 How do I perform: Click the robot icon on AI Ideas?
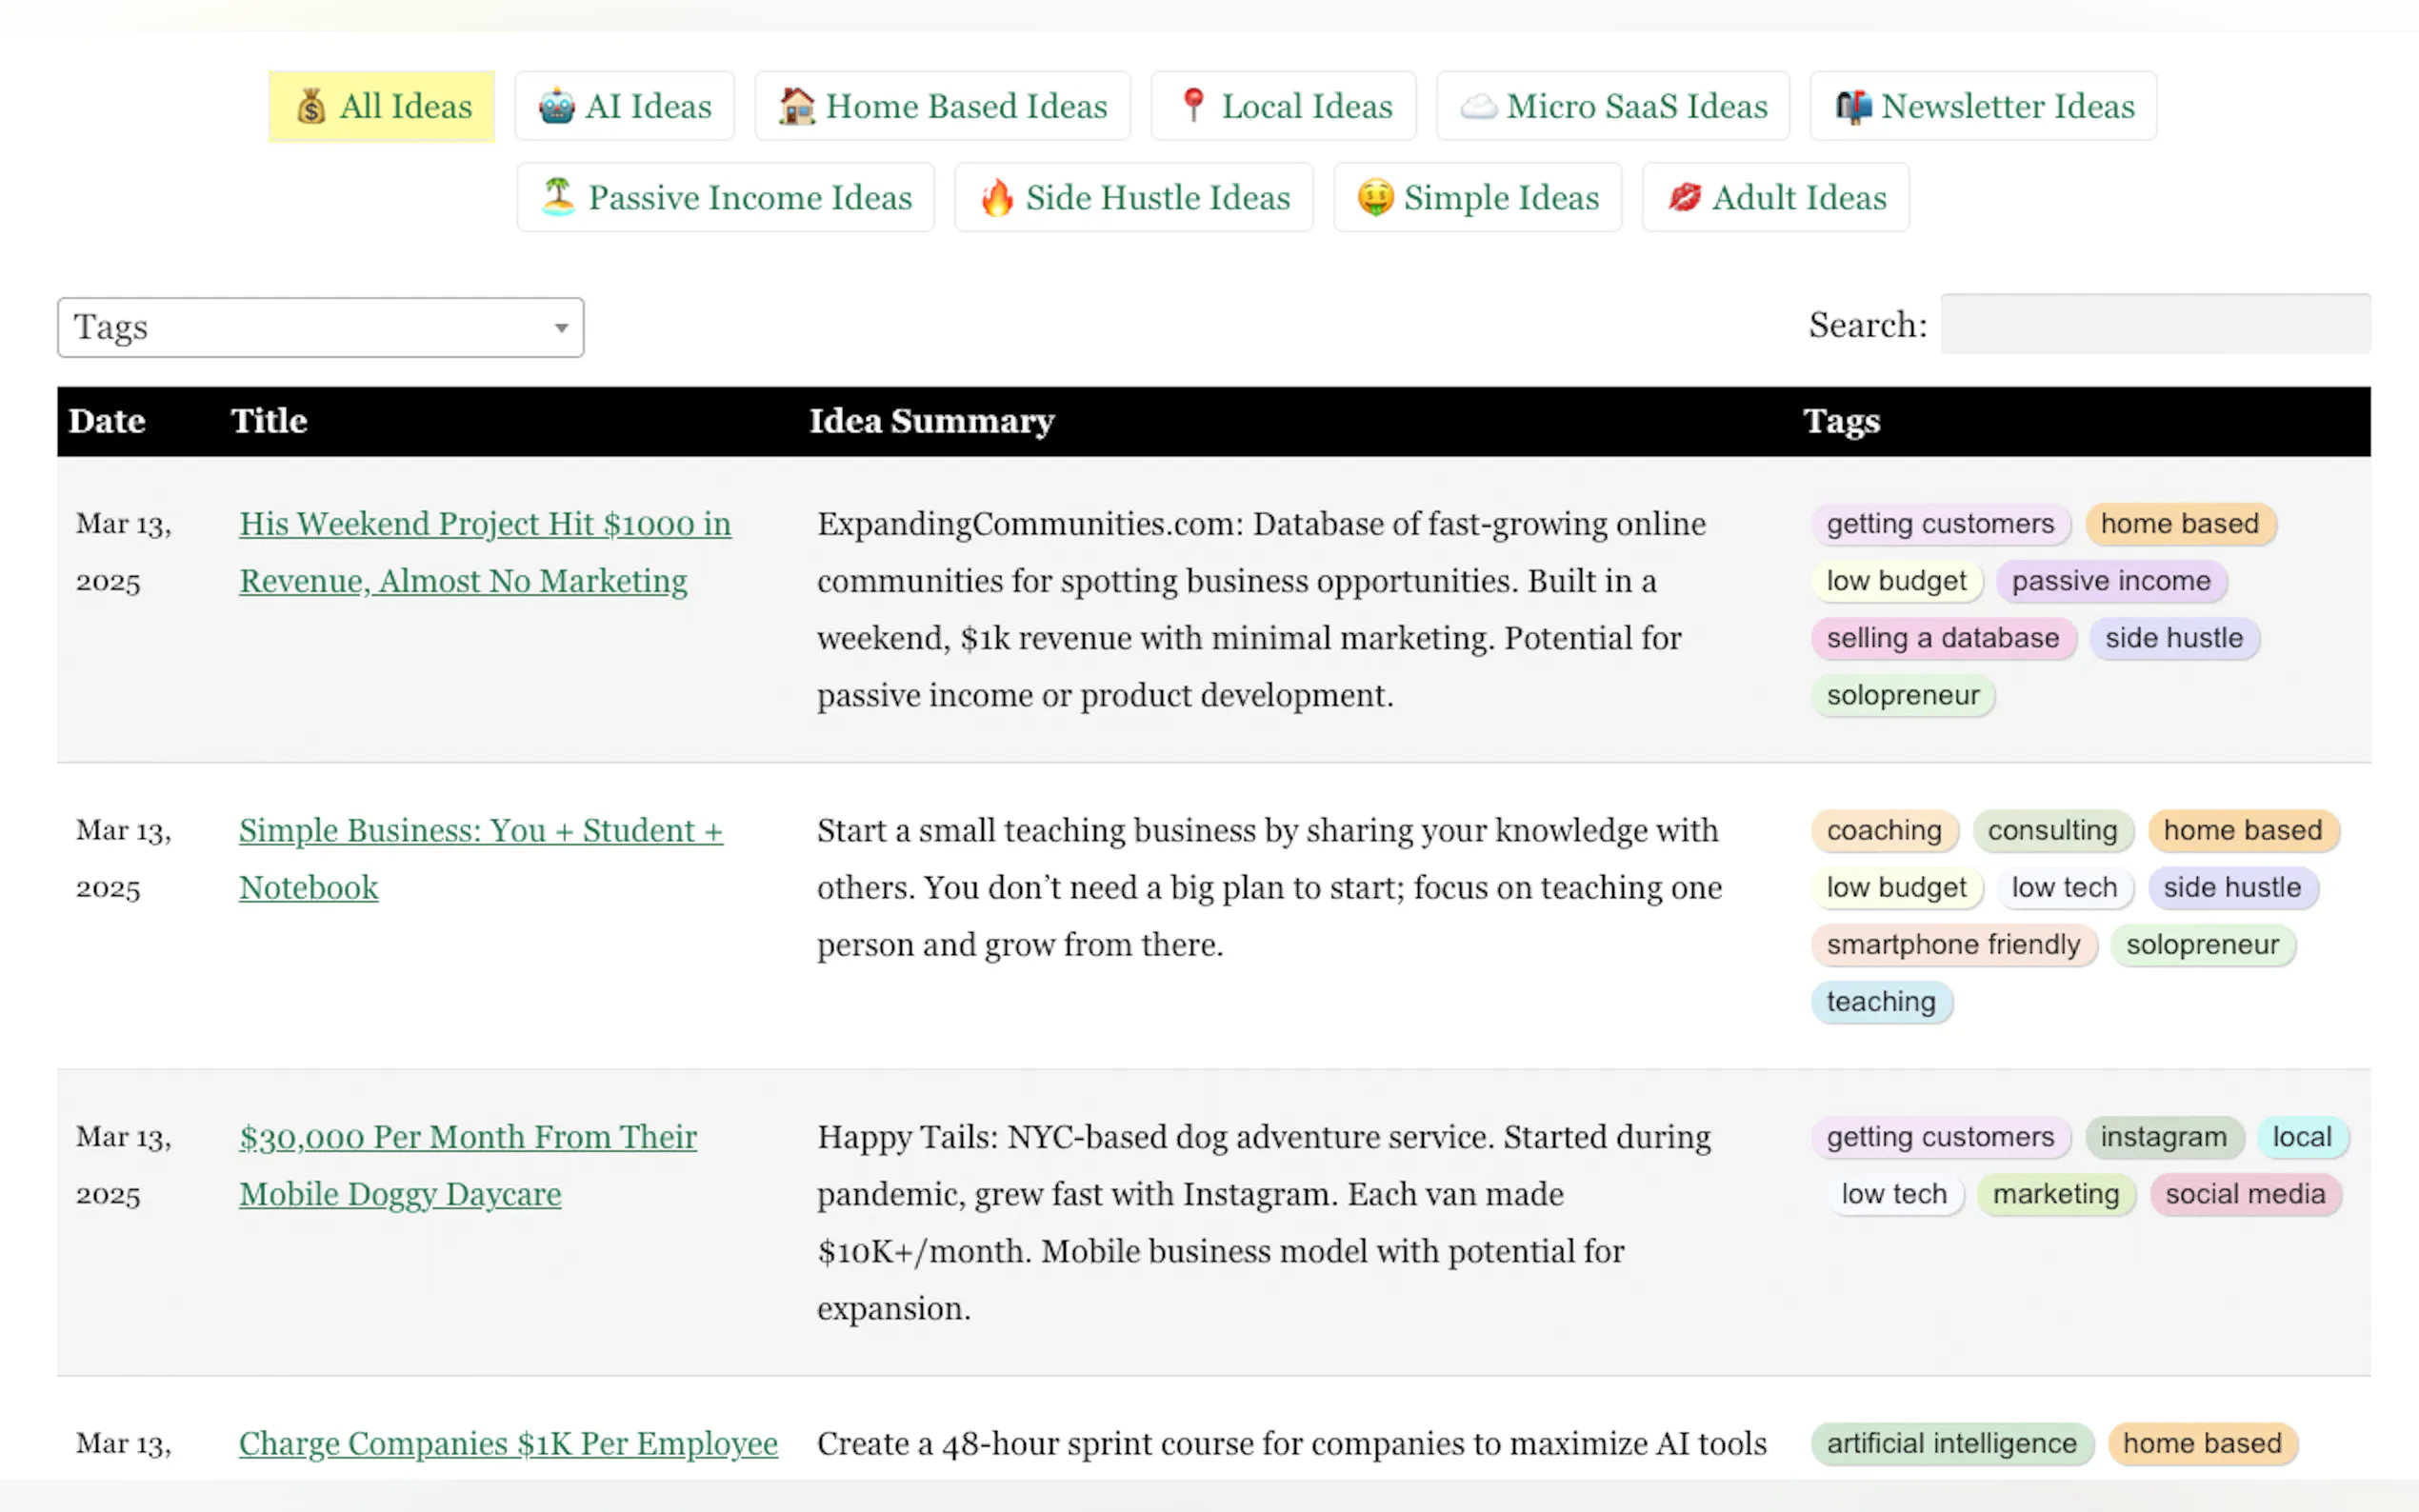pos(556,106)
